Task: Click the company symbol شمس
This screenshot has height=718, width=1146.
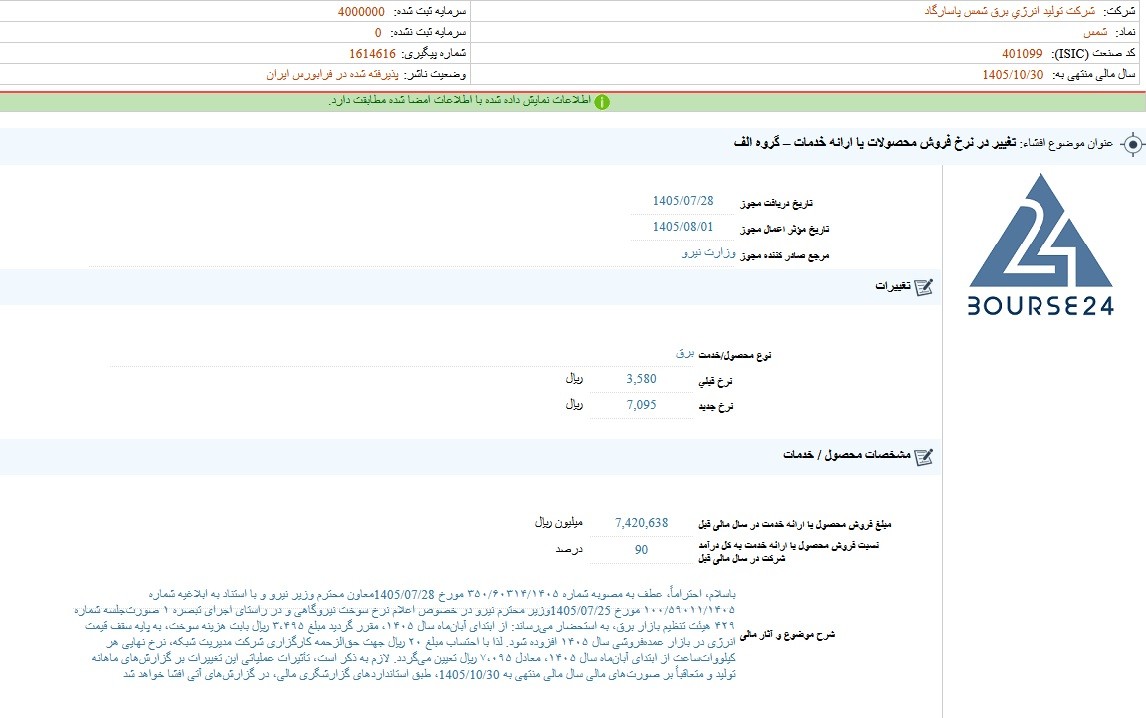Action: coord(1095,32)
